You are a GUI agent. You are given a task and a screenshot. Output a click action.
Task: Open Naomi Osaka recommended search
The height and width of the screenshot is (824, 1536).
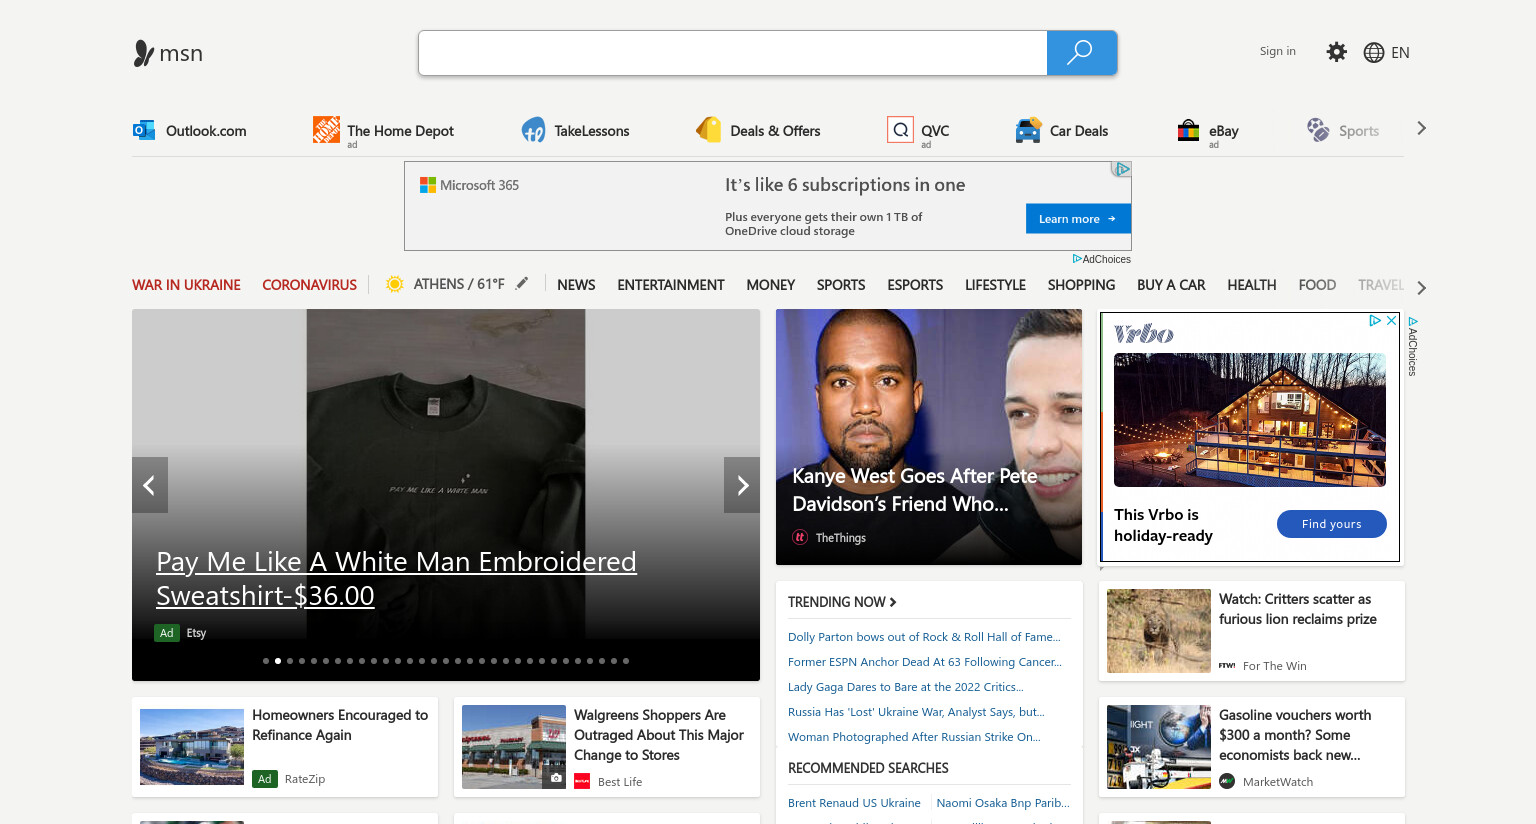1003,803
